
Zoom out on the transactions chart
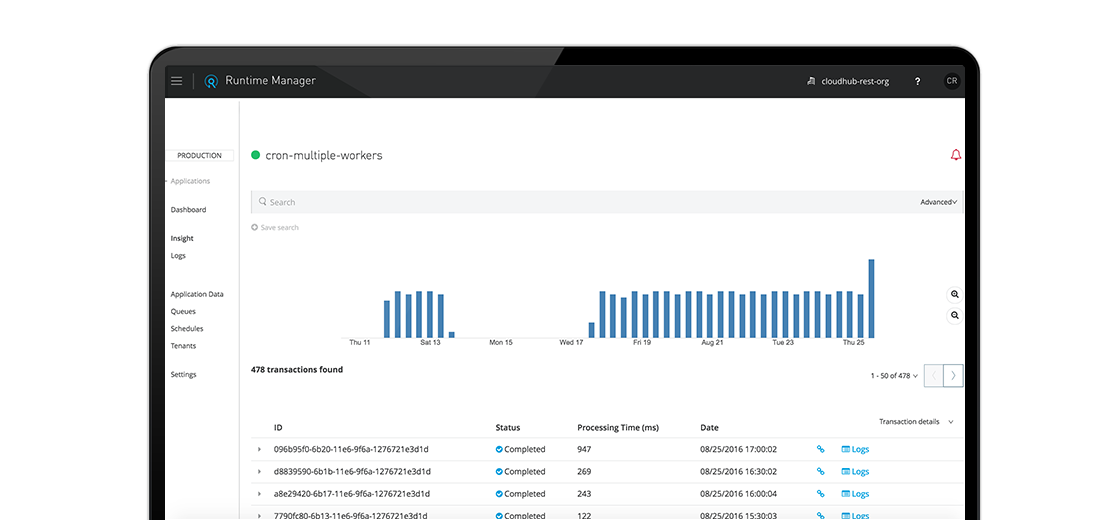(954, 315)
